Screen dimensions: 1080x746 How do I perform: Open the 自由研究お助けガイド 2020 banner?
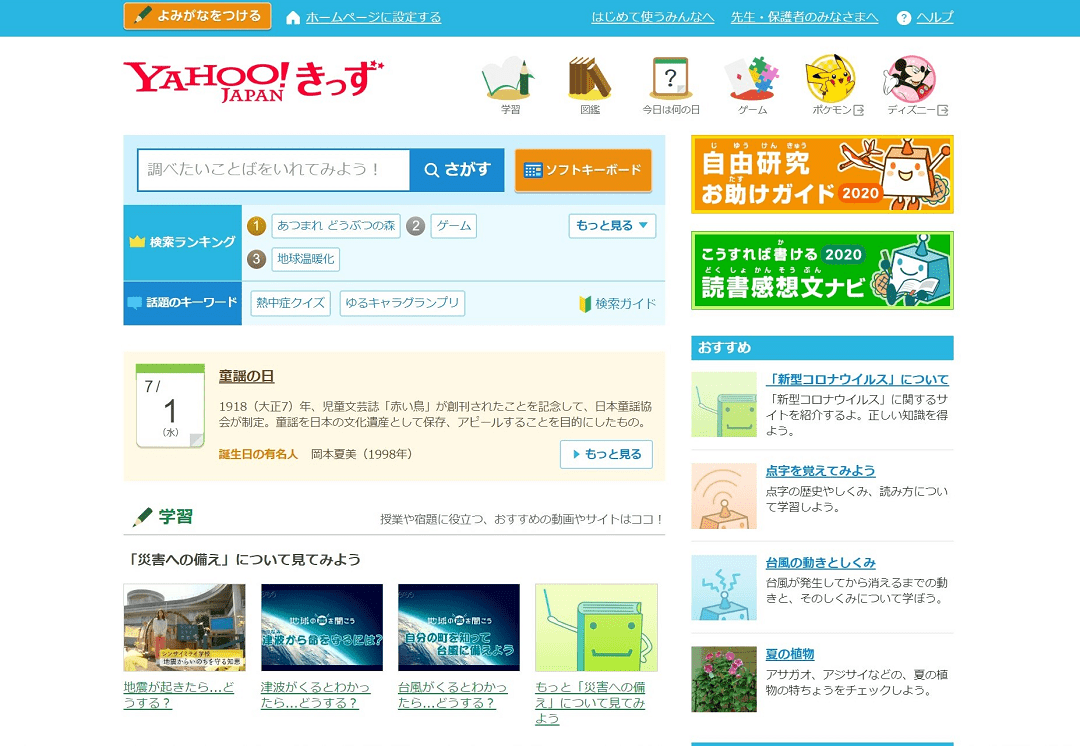pos(822,174)
